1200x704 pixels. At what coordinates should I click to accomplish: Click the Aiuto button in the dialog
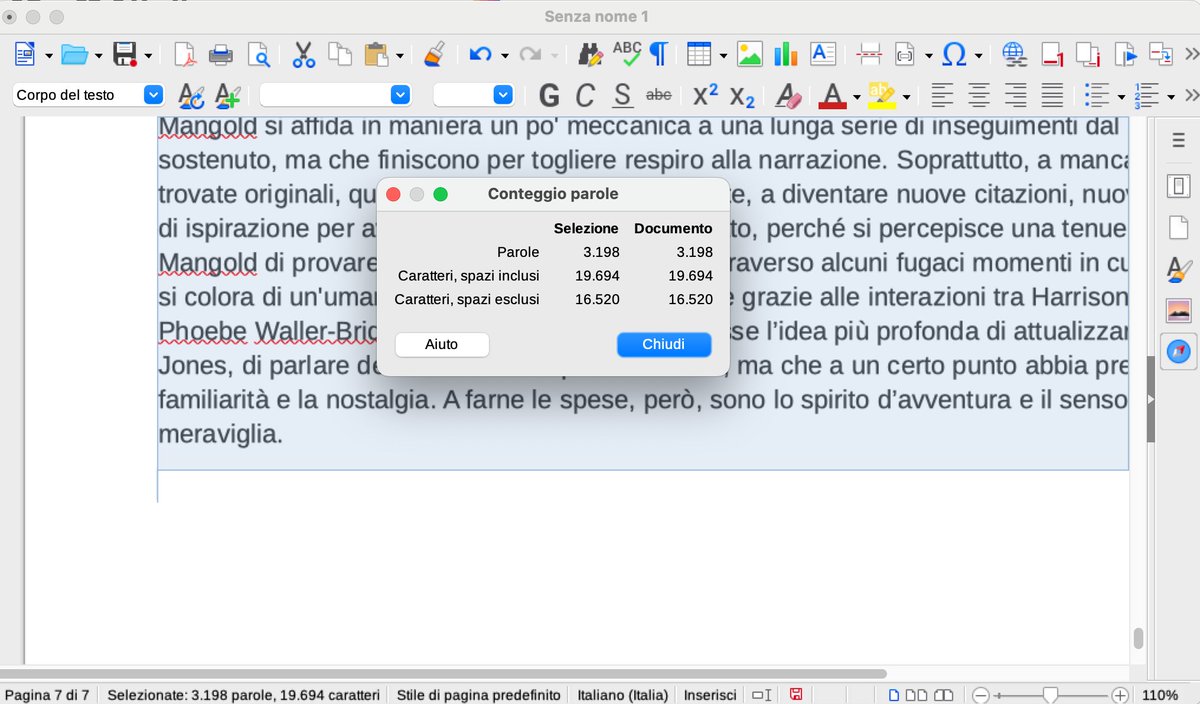pyautogui.click(x=441, y=344)
